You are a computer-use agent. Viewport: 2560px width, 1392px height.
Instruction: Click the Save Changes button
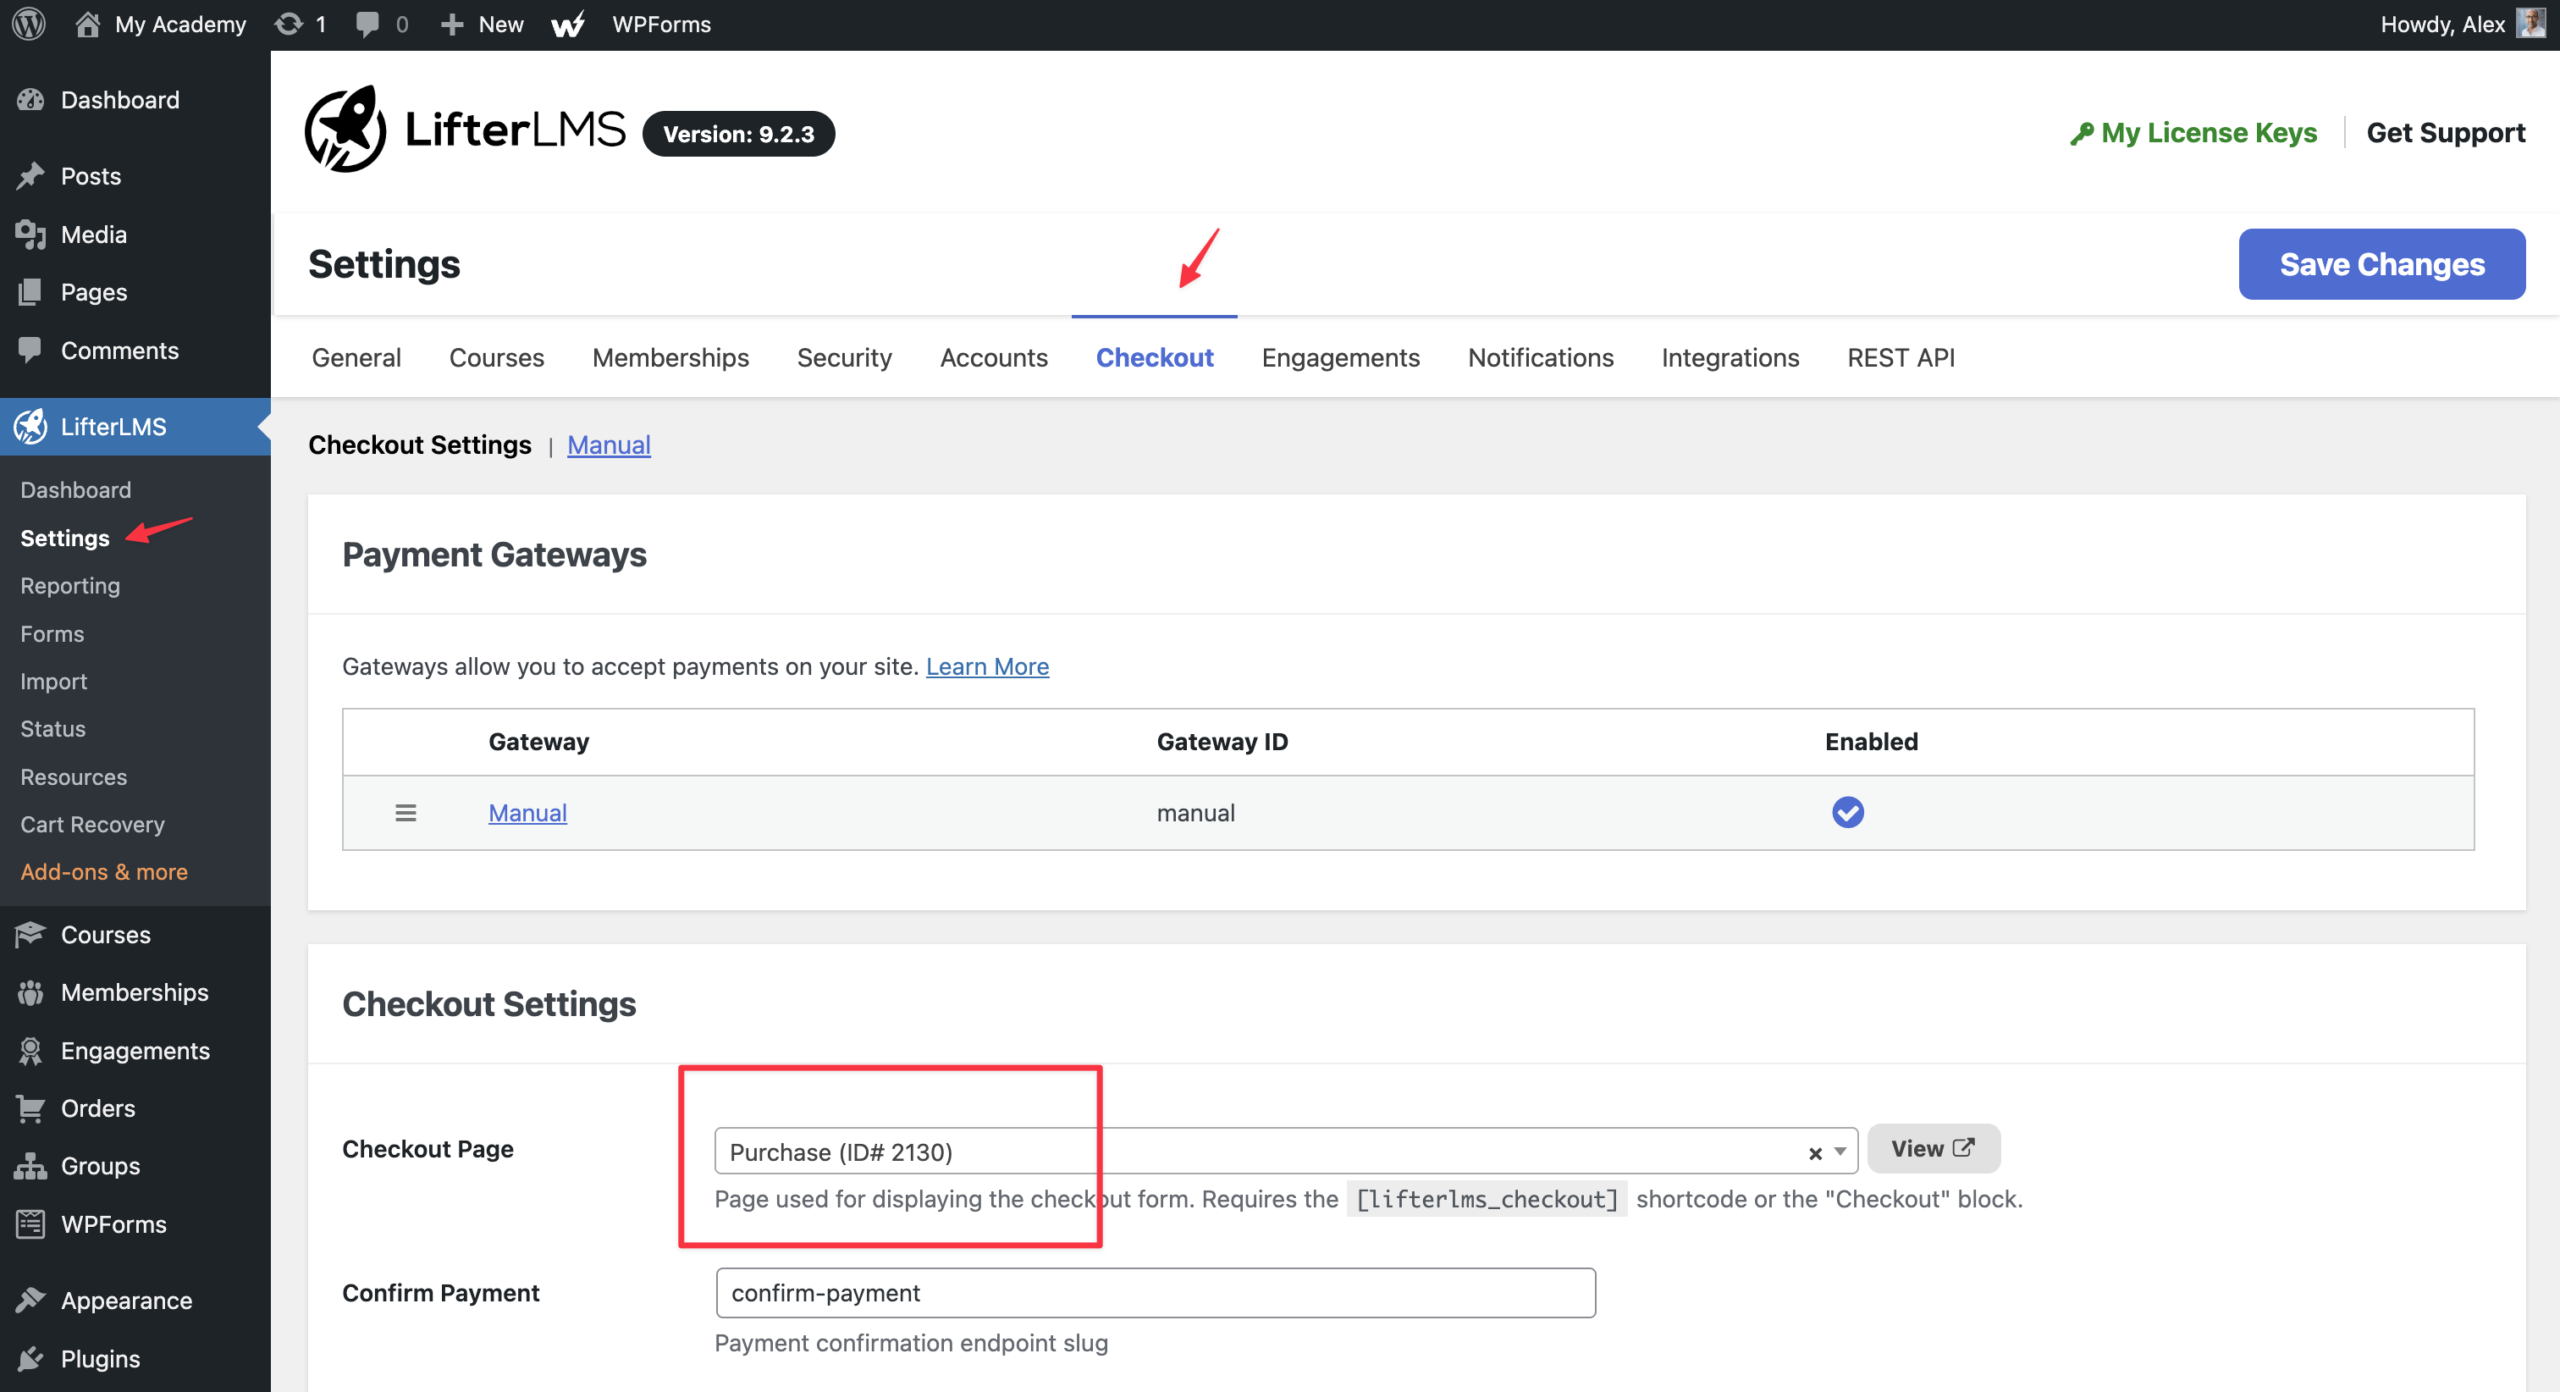coord(2382,264)
